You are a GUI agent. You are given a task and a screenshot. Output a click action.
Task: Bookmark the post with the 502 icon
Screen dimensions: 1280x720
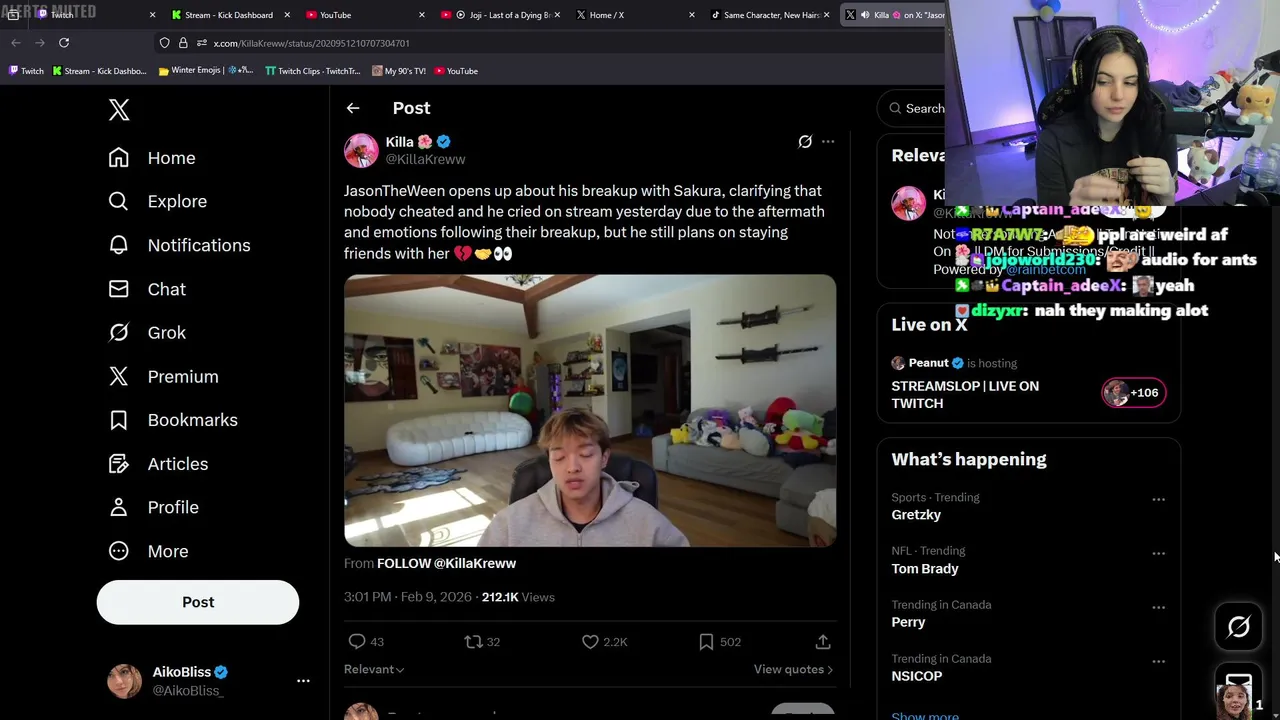(706, 642)
